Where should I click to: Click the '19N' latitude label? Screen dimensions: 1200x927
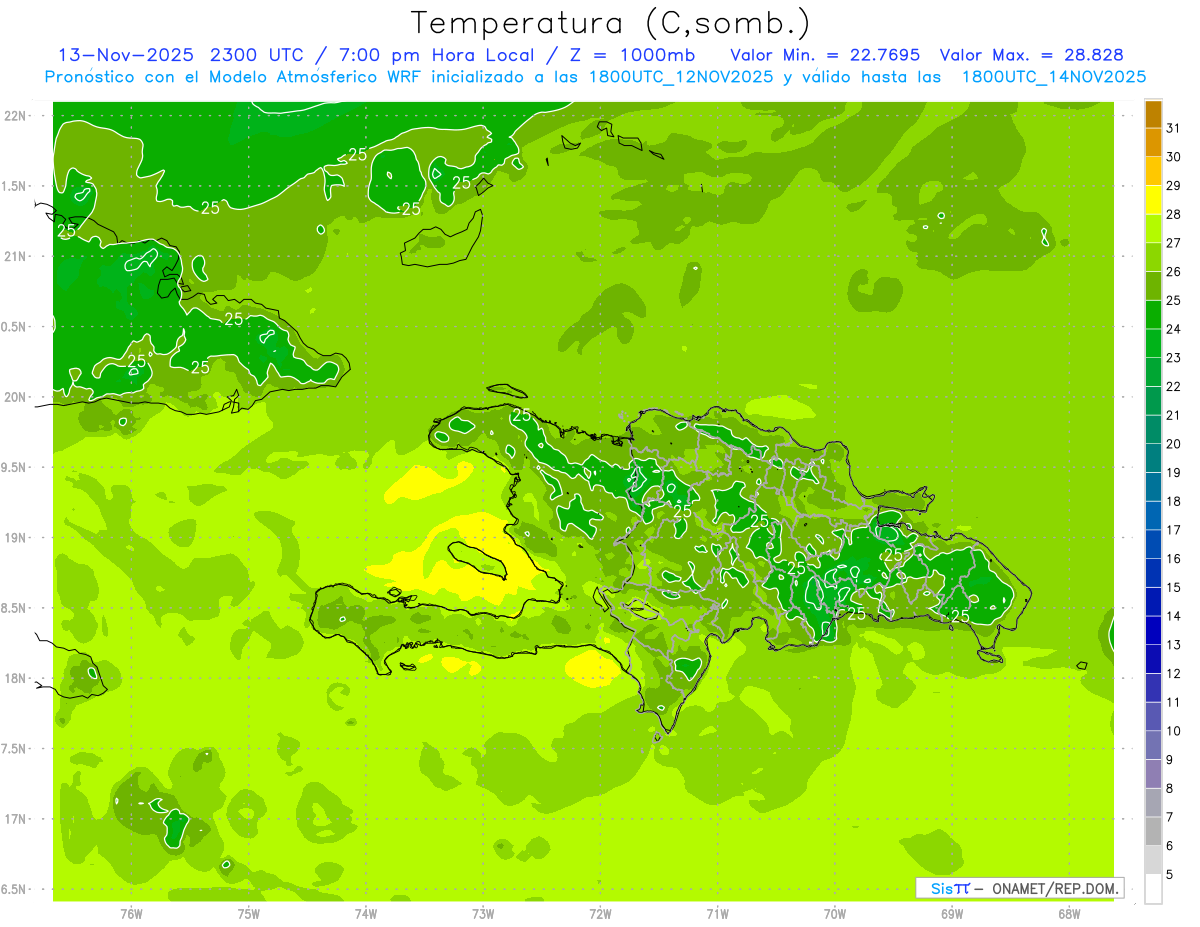16,538
